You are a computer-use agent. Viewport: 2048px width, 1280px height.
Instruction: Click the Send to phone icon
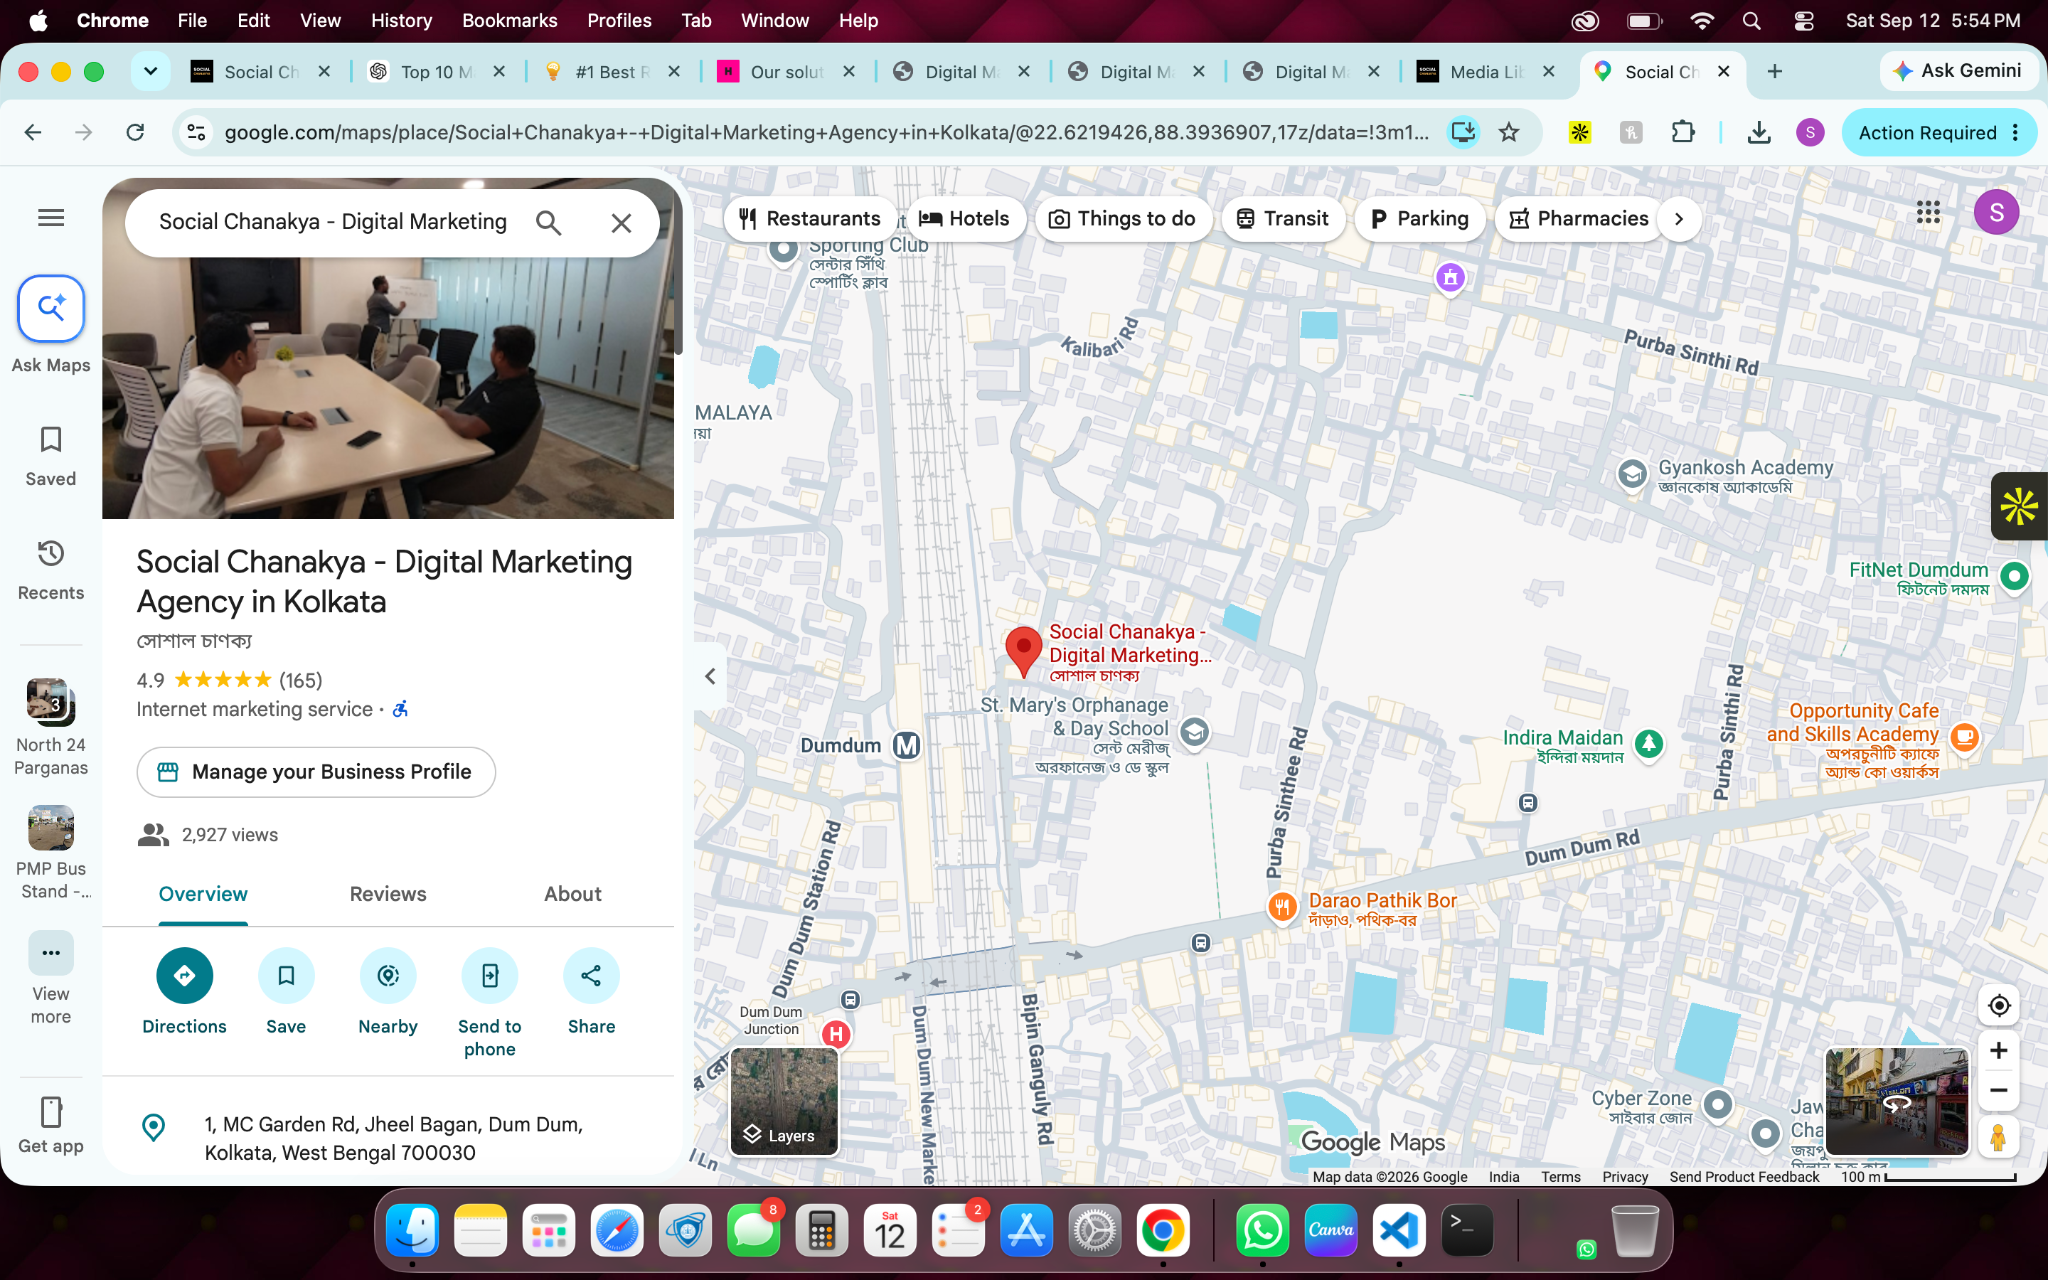coord(490,975)
